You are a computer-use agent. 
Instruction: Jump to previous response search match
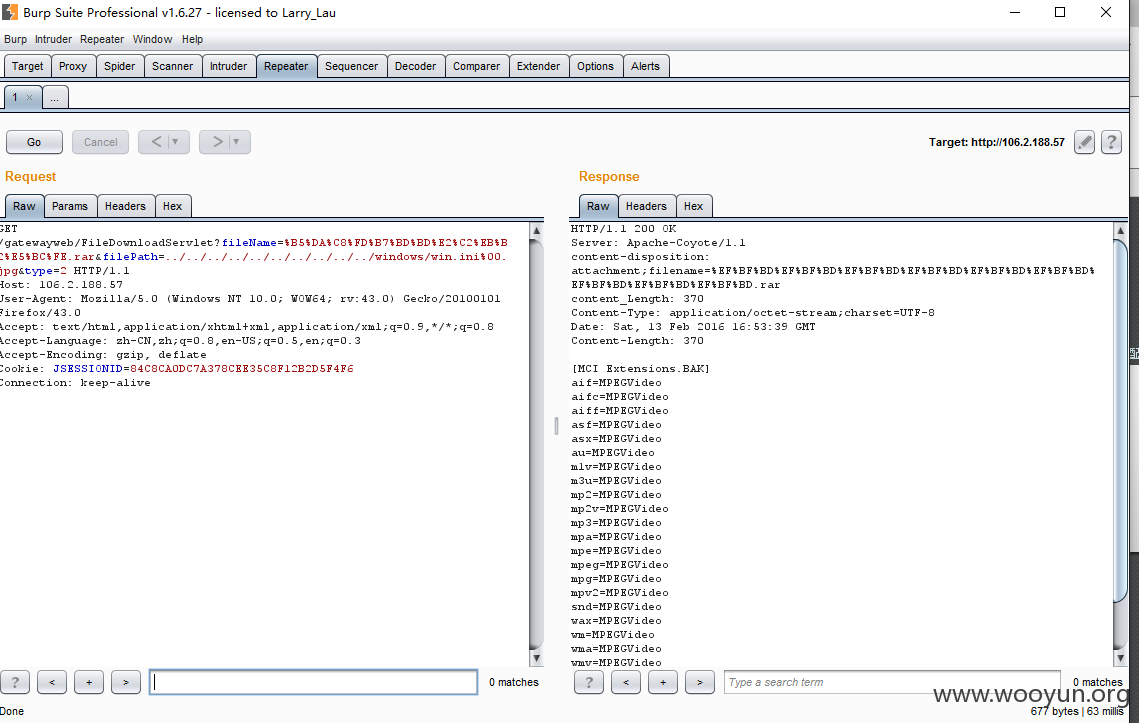pyautogui.click(x=626, y=682)
